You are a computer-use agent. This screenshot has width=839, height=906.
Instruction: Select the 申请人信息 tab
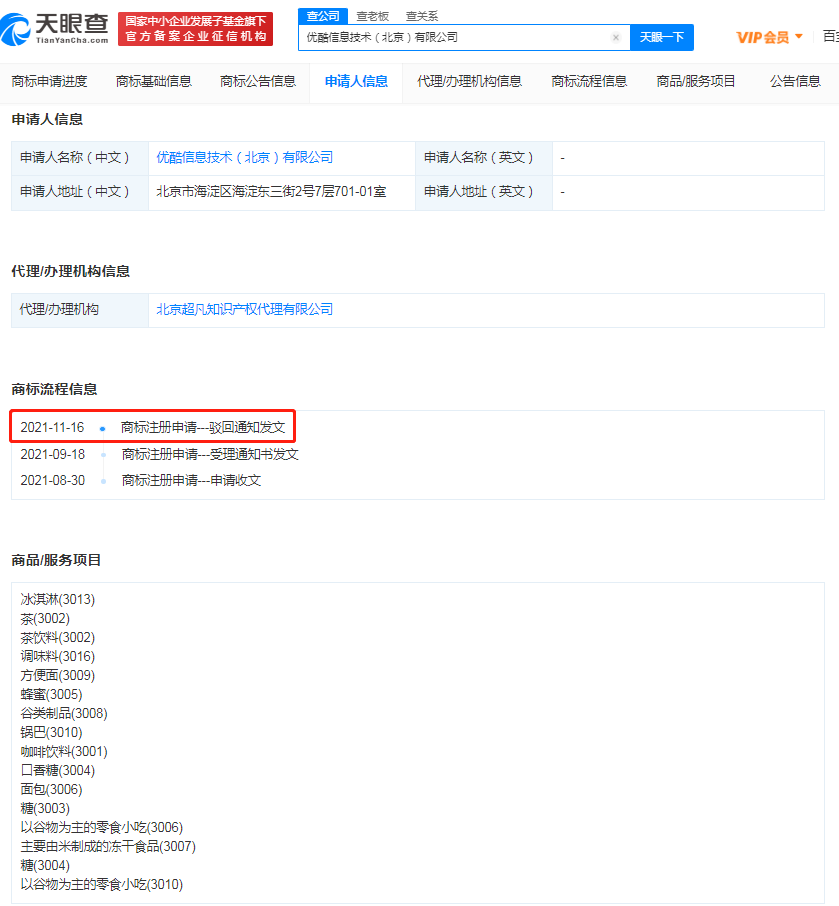coord(356,81)
